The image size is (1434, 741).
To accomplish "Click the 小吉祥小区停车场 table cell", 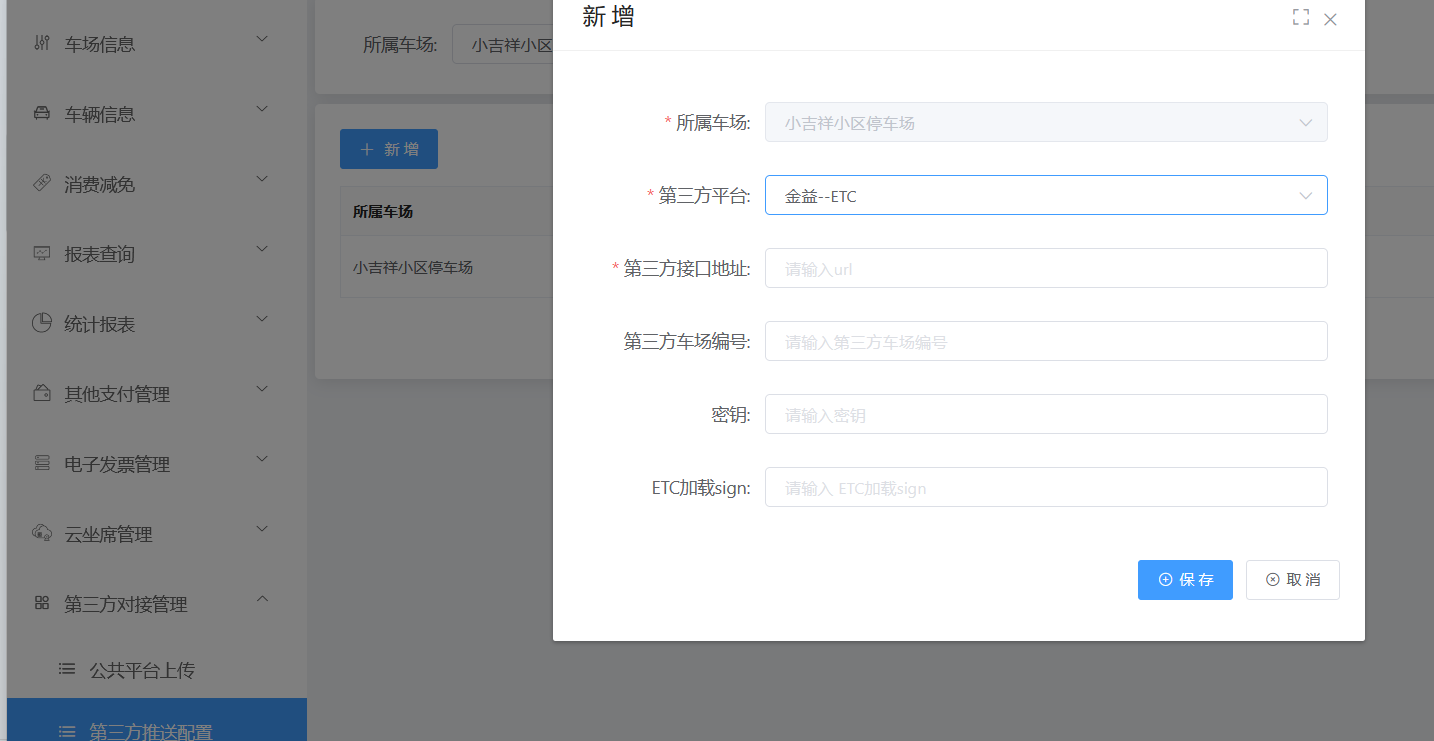I will [413, 267].
